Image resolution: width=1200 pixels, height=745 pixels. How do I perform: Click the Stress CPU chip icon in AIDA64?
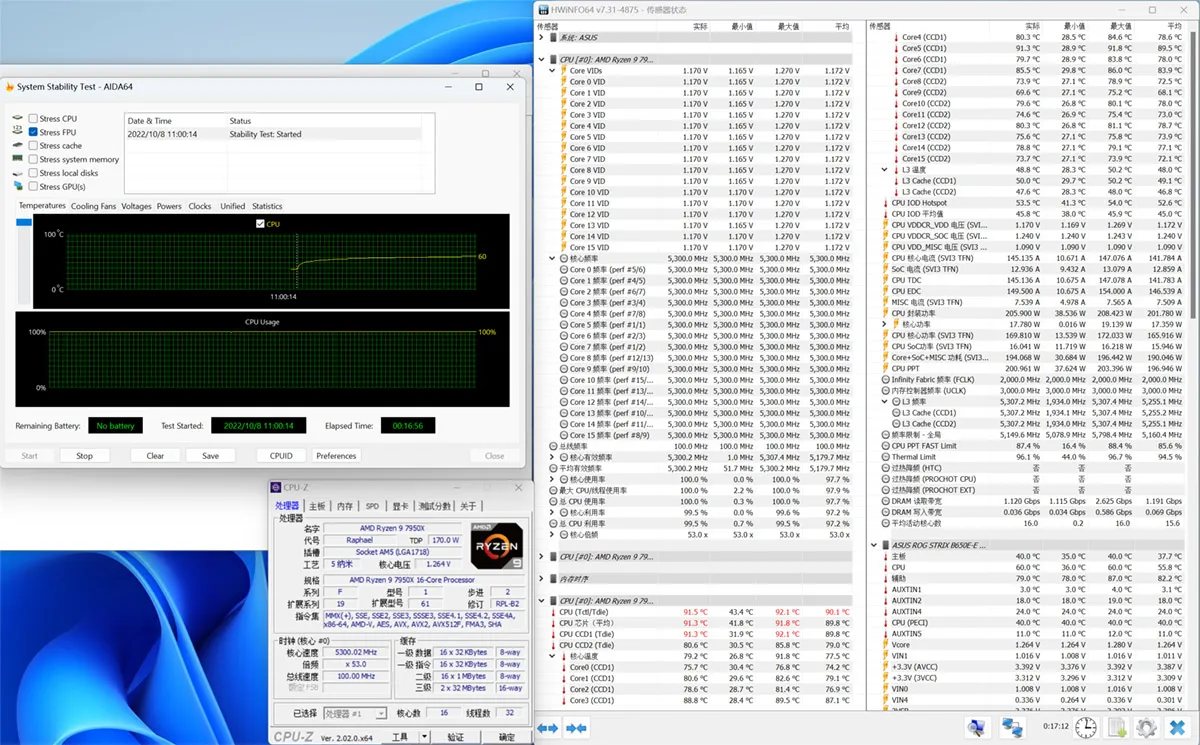tap(17, 118)
